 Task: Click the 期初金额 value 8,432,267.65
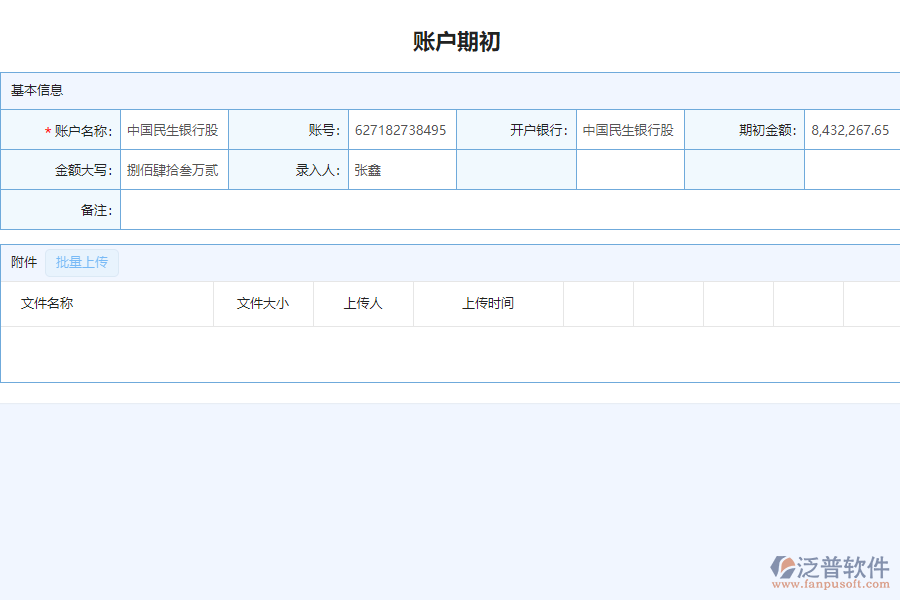[850, 130]
